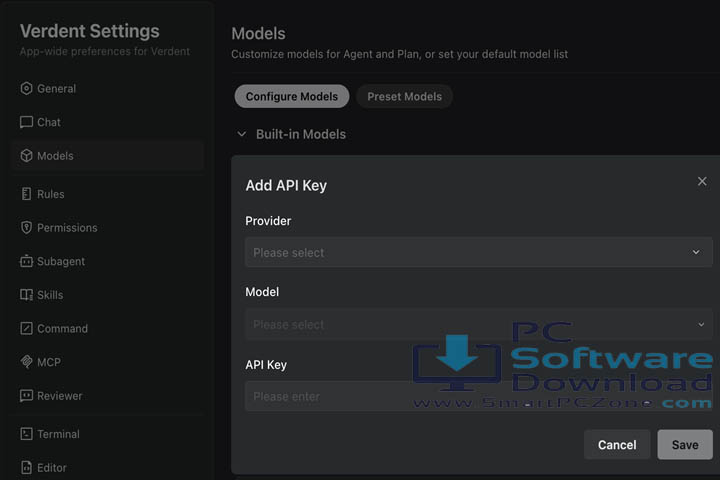Click the Provider field label
The width and height of the screenshot is (720, 480).
(x=268, y=221)
